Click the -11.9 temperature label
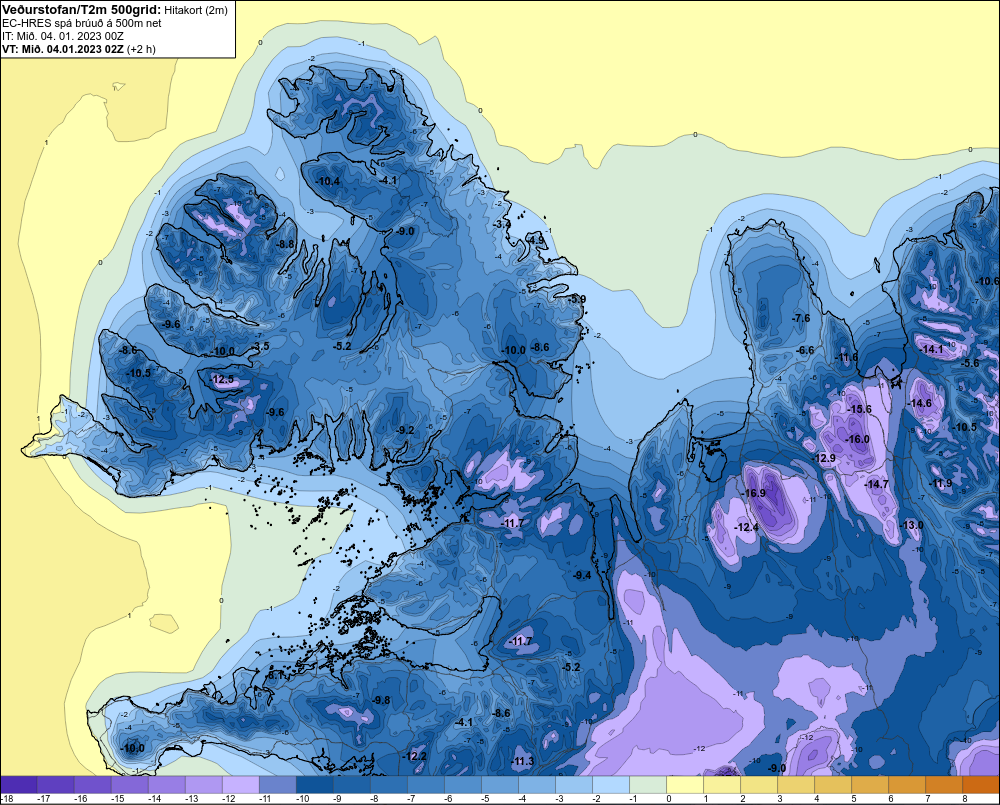The width and height of the screenshot is (1000, 805). click(939, 484)
